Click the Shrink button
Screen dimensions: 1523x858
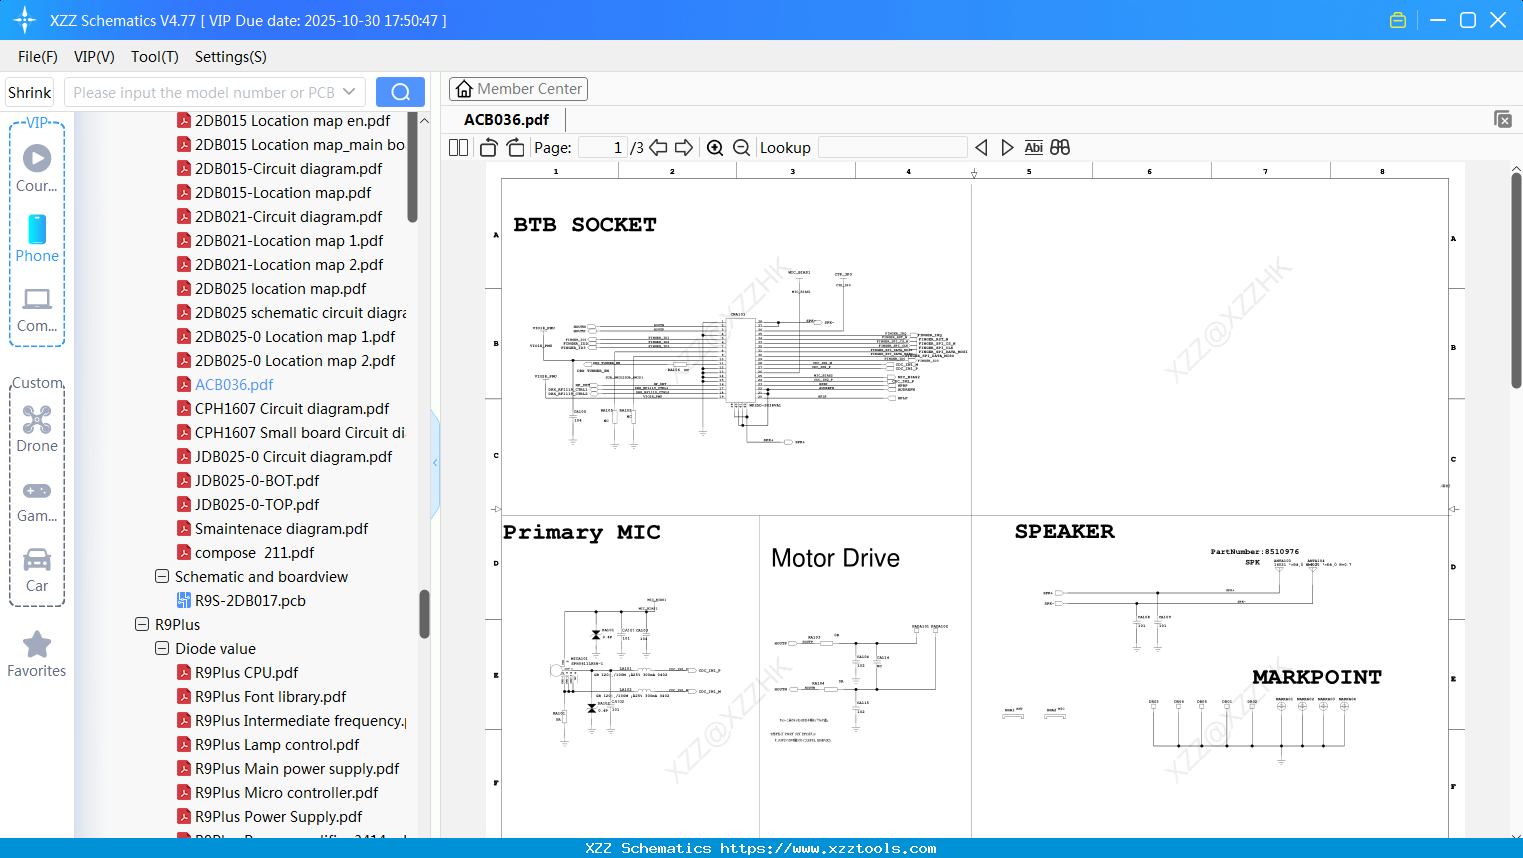pos(30,92)
